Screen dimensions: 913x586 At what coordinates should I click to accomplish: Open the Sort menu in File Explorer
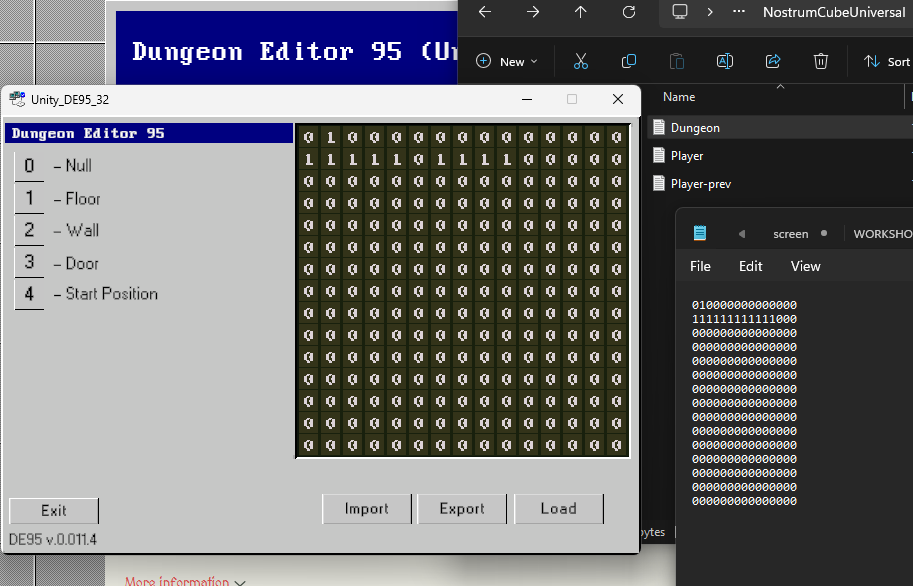pos(887,61)
